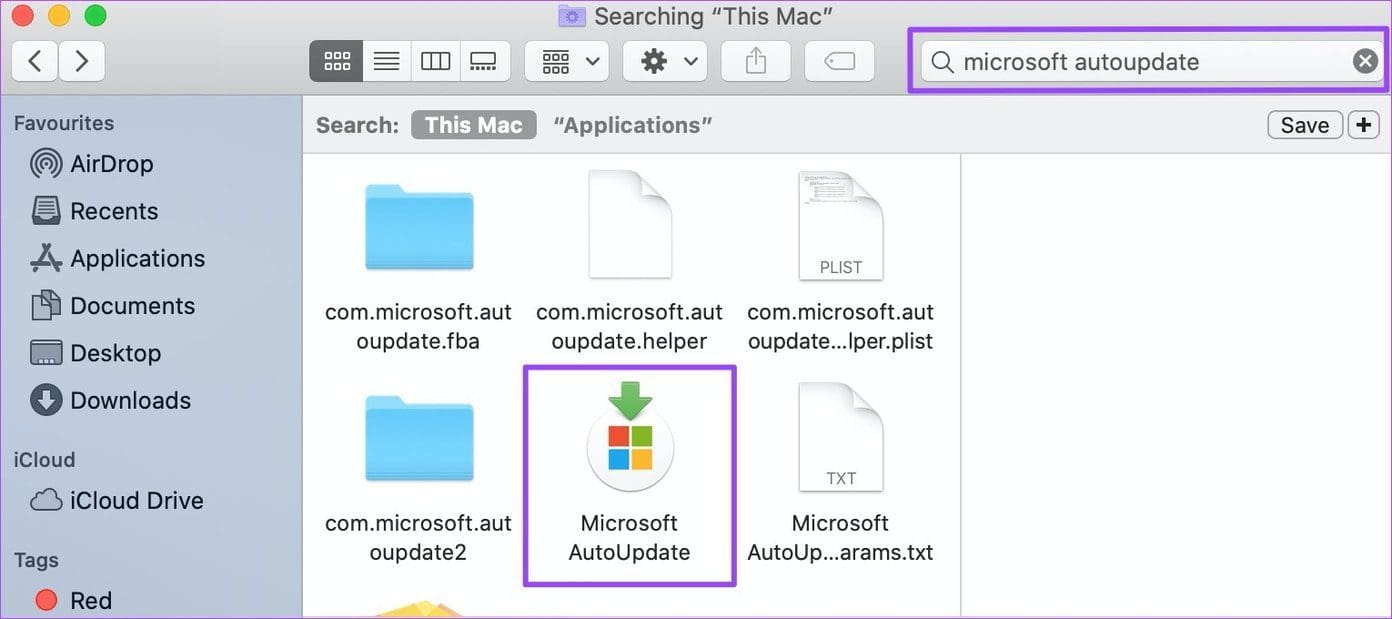Open Applications in the sidebar
This screenshot has height=619, width=1392.
click(x=117, y=258)
